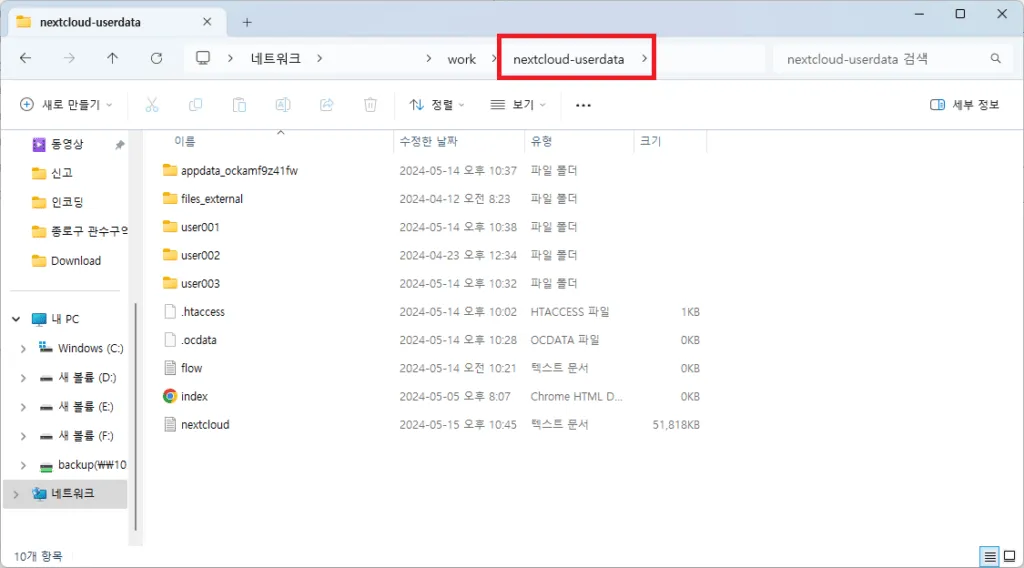Screen dimensions: 1024x568
Task: Click the work breadcrumb
Action: click(461, 59)
